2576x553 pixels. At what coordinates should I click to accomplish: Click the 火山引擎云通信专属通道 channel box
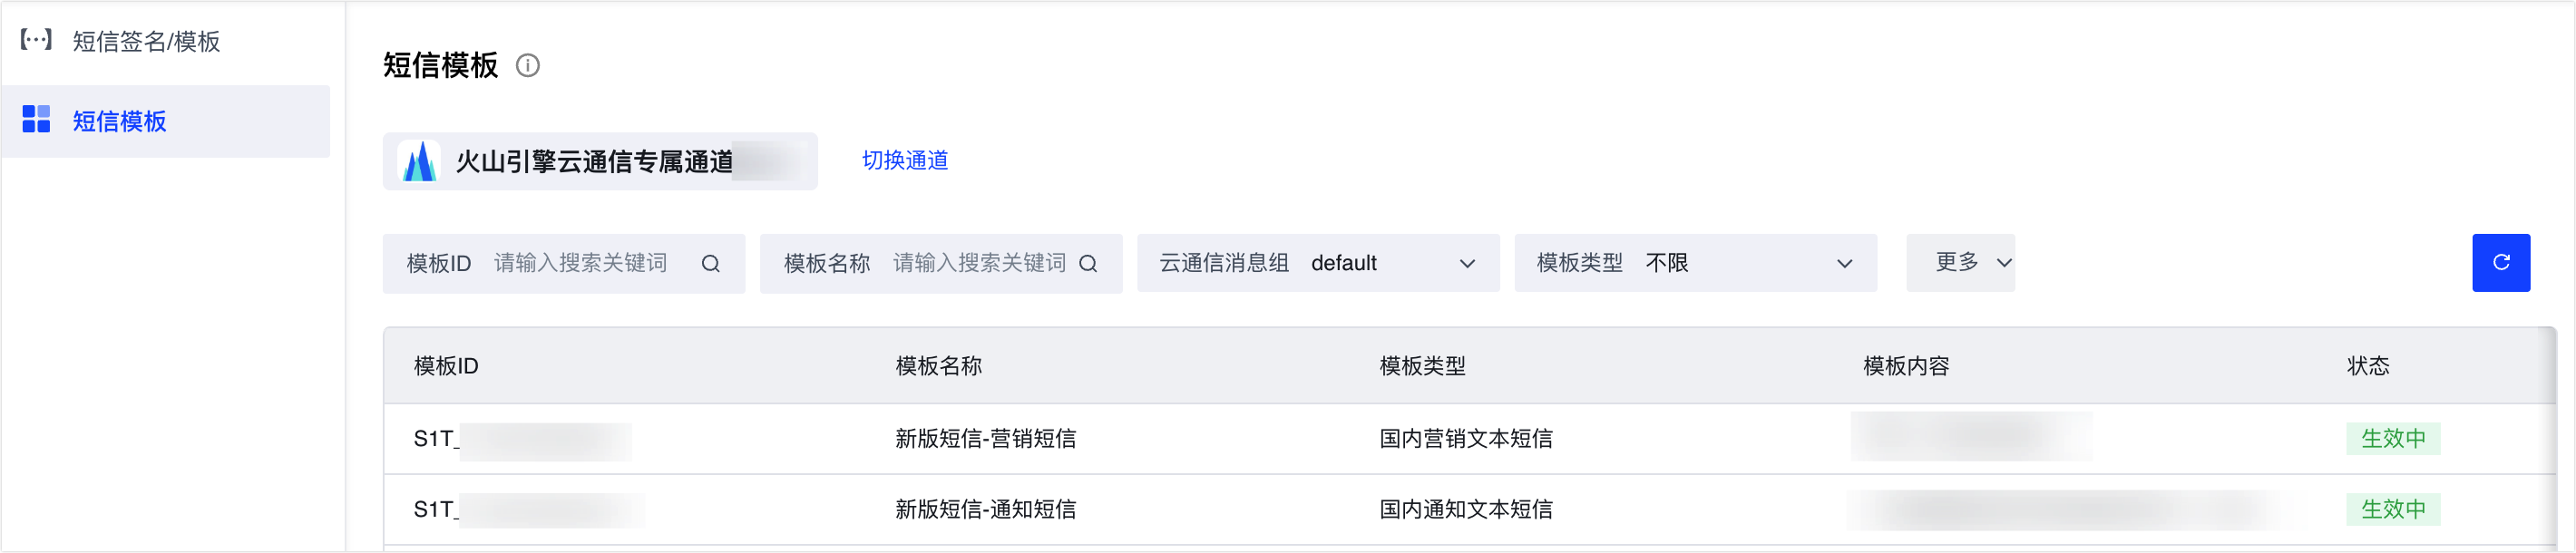pos(598,162)
